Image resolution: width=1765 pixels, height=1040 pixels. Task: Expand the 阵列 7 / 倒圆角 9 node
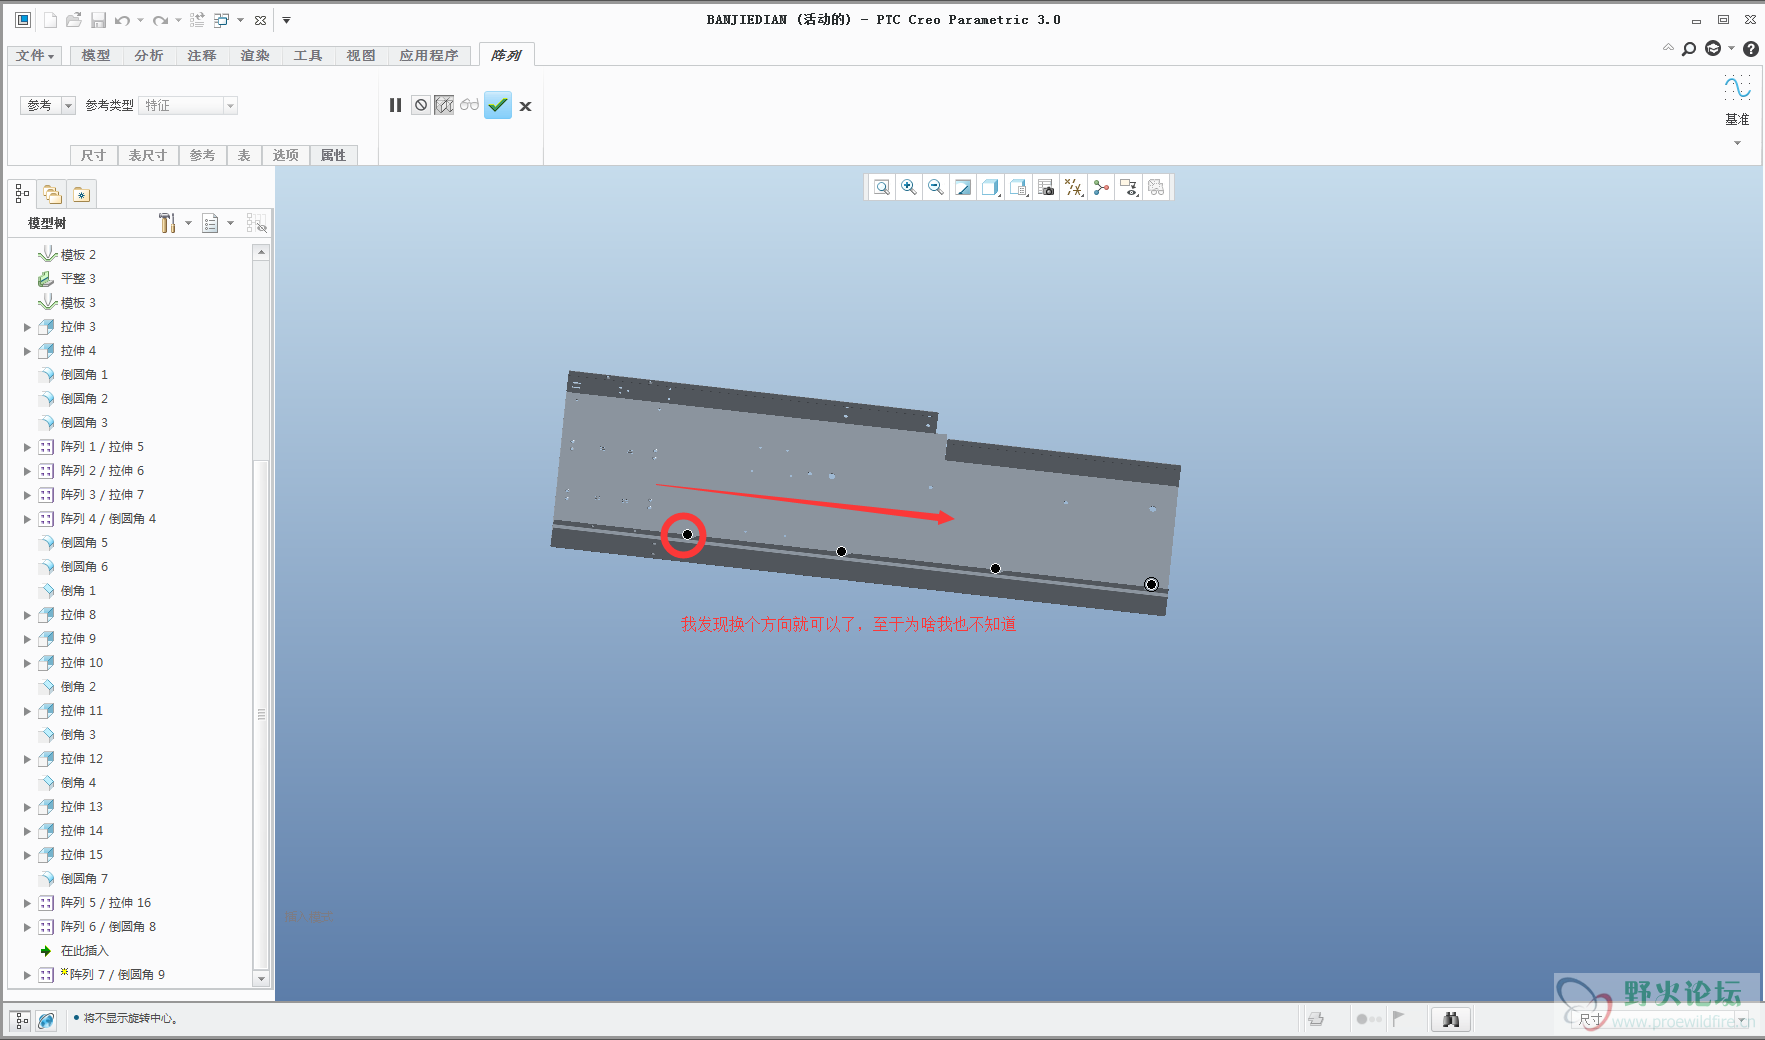27,975
